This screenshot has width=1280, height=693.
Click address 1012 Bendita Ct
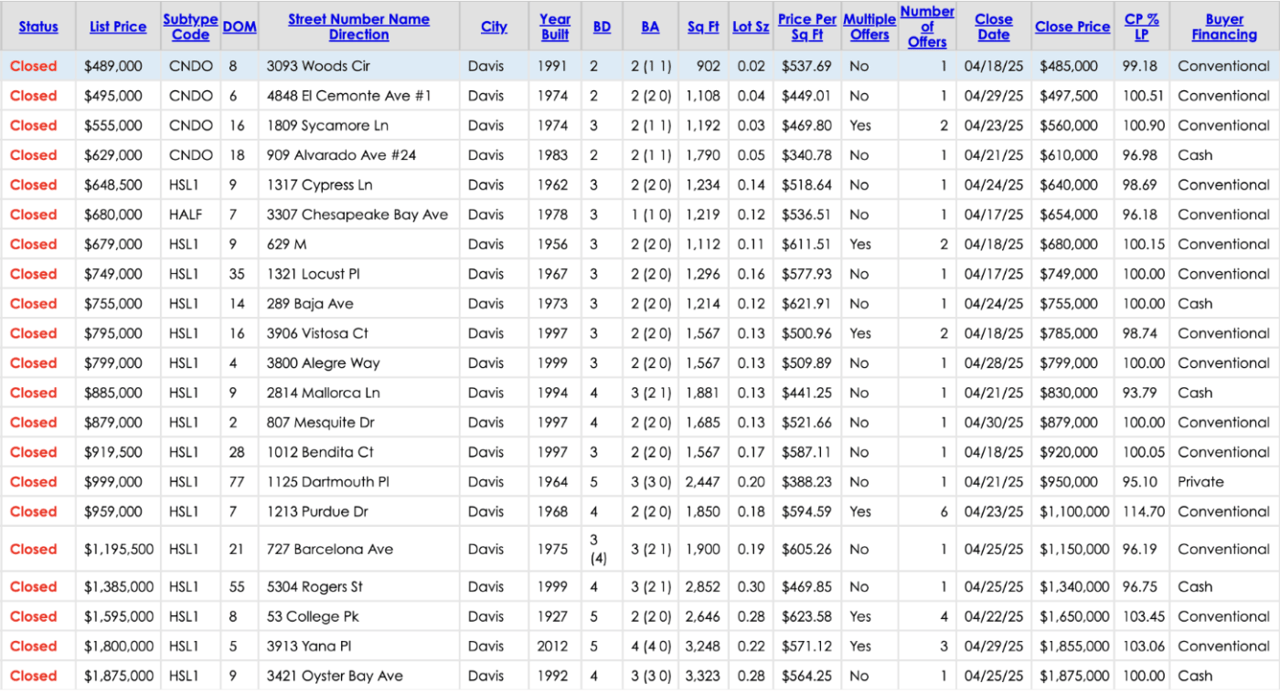pos(320,452)
